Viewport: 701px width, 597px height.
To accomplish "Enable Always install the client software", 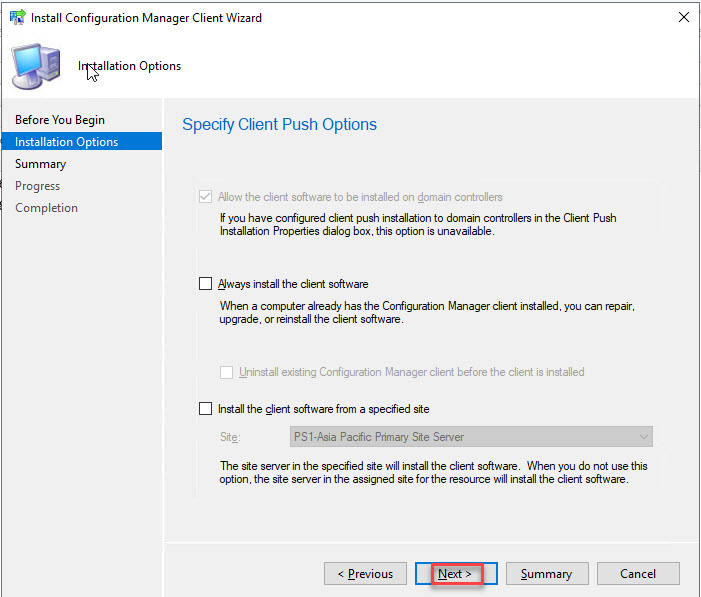I will 206,284.
